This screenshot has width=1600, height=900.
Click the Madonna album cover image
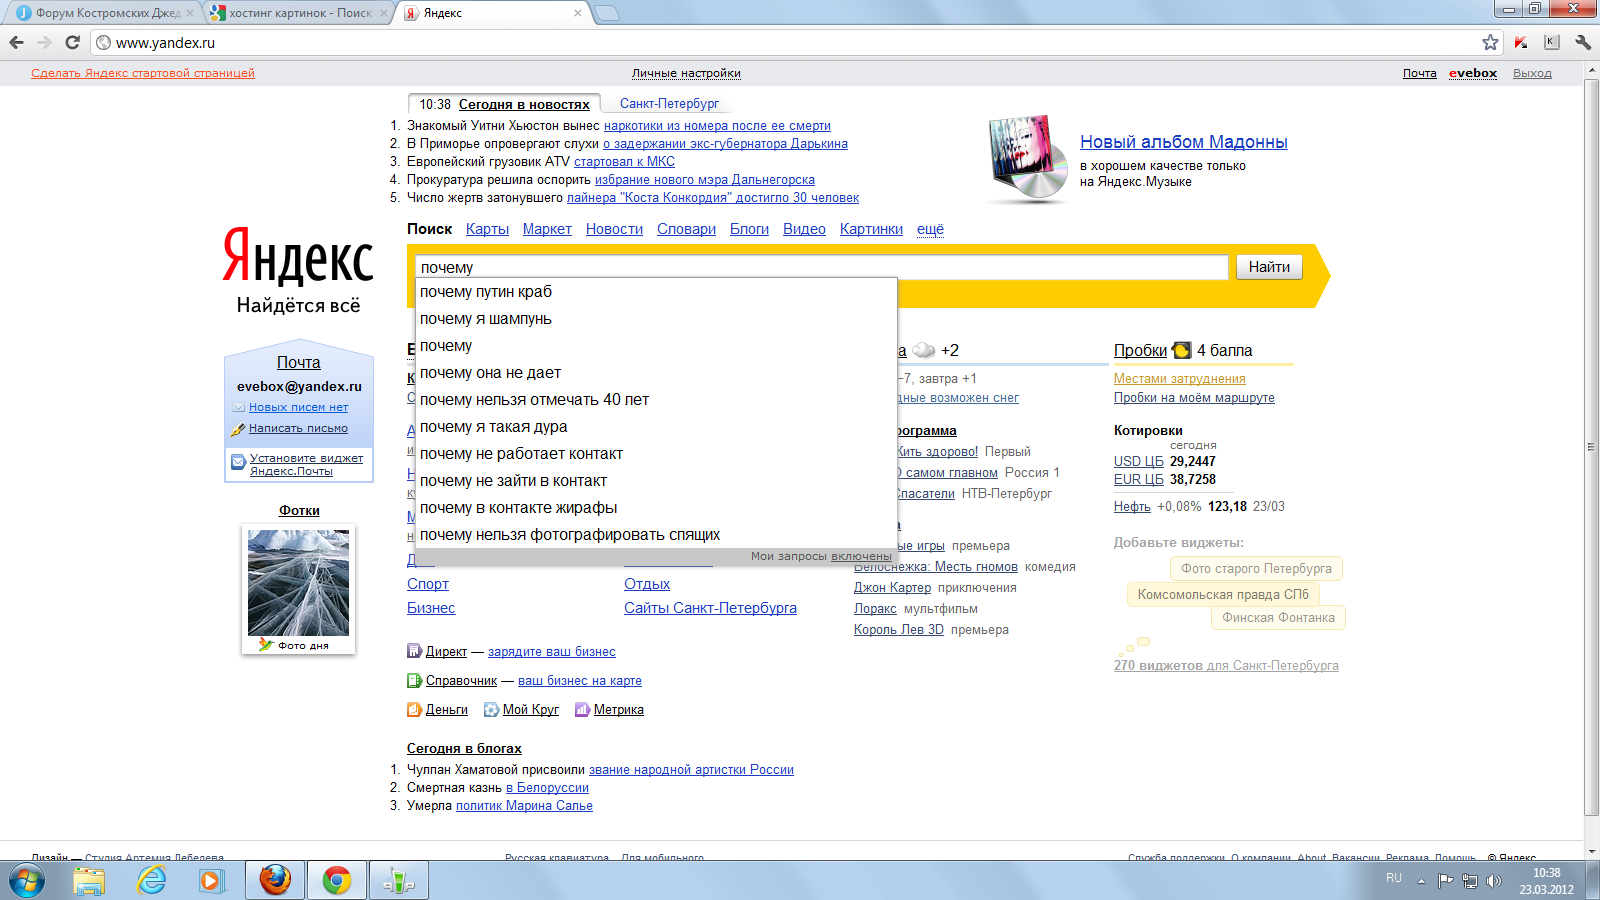[x=1025, y=158]
